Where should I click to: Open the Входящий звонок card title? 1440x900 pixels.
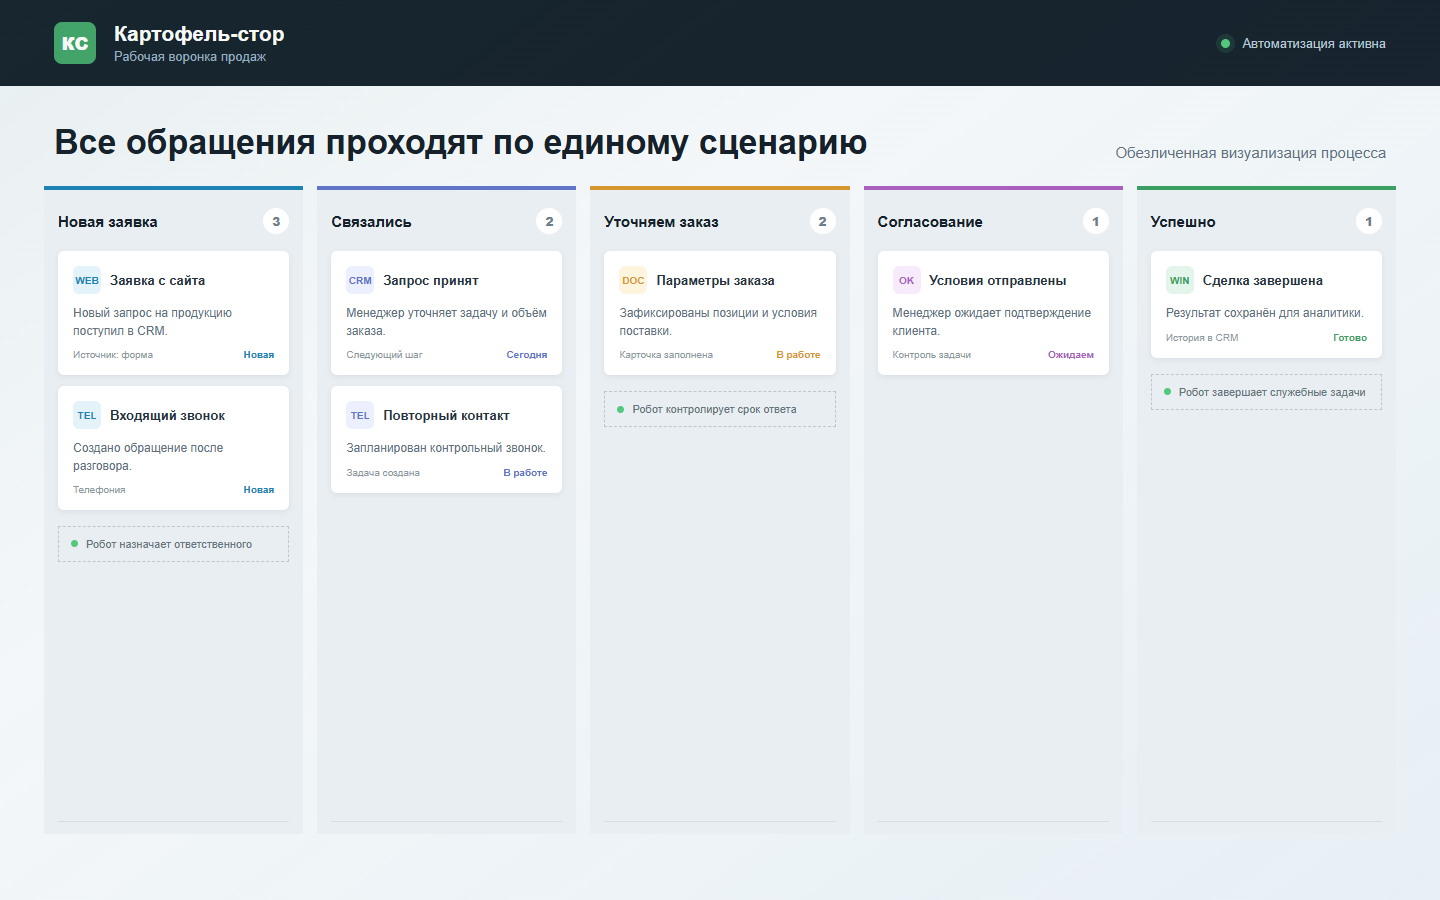pos(167,415)
